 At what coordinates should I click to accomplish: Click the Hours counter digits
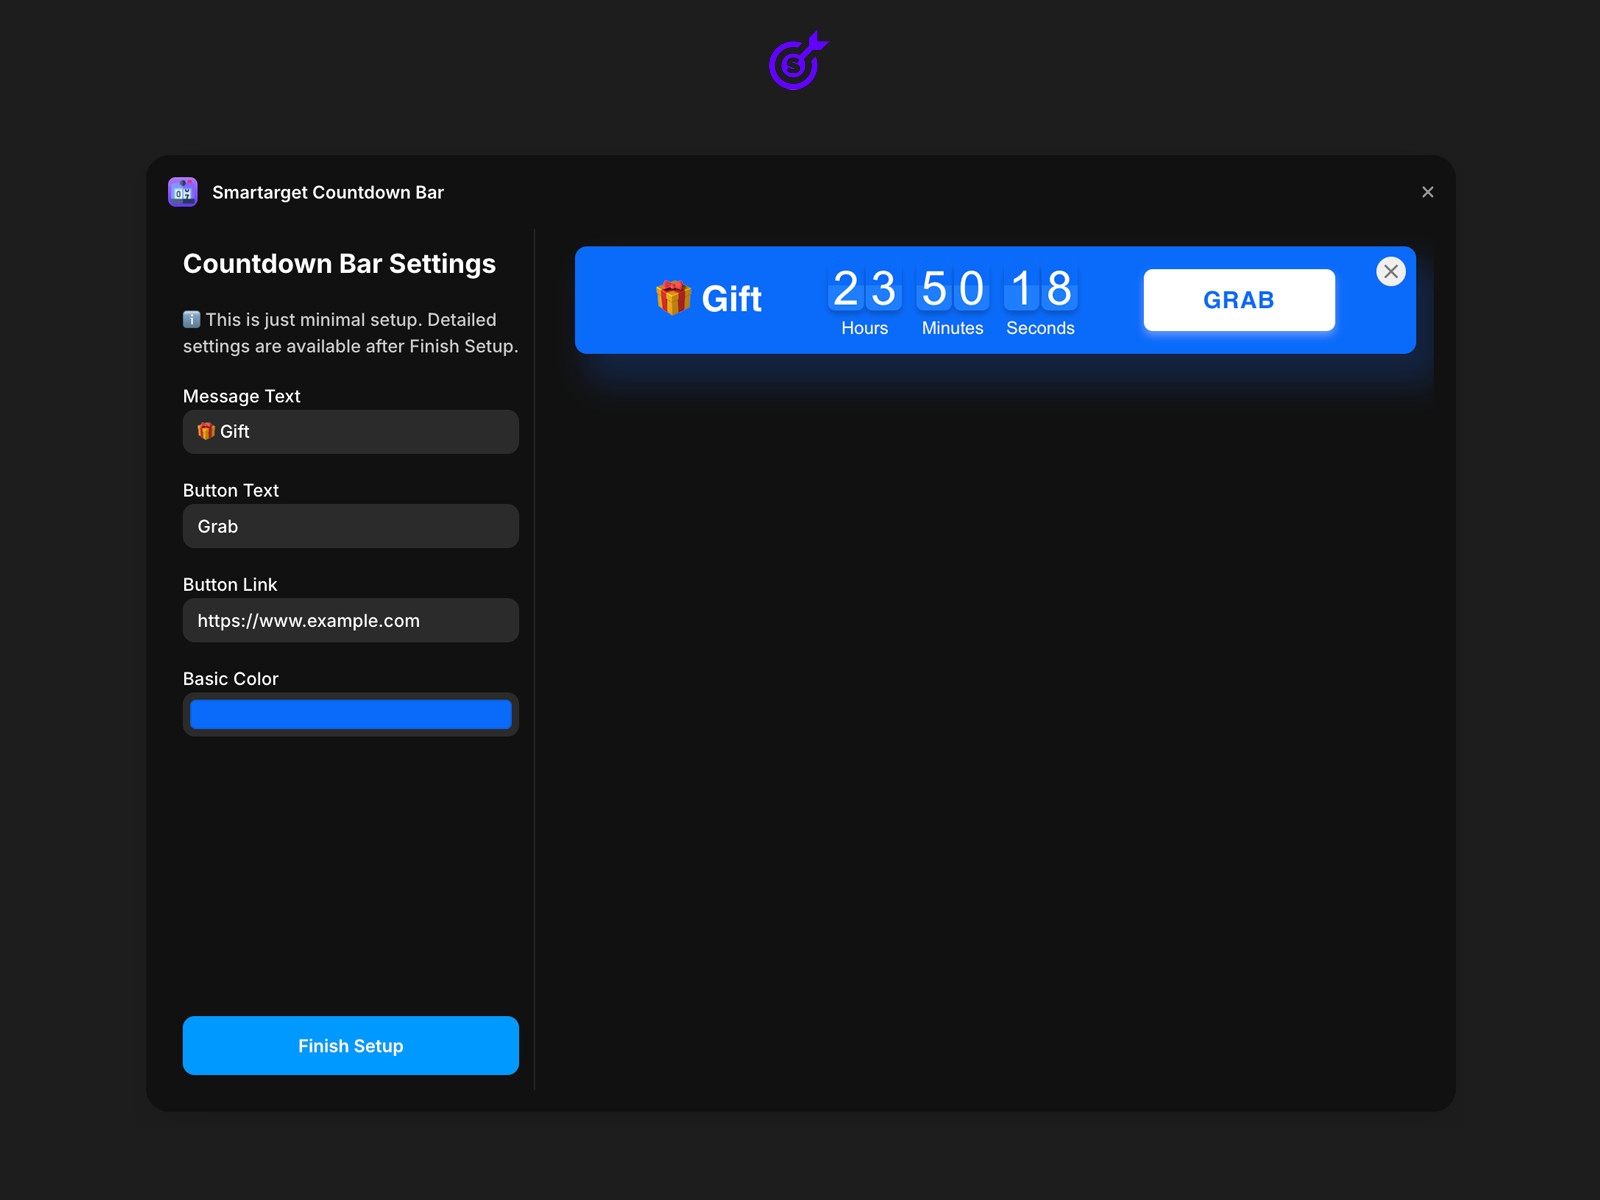pos(864,288)
